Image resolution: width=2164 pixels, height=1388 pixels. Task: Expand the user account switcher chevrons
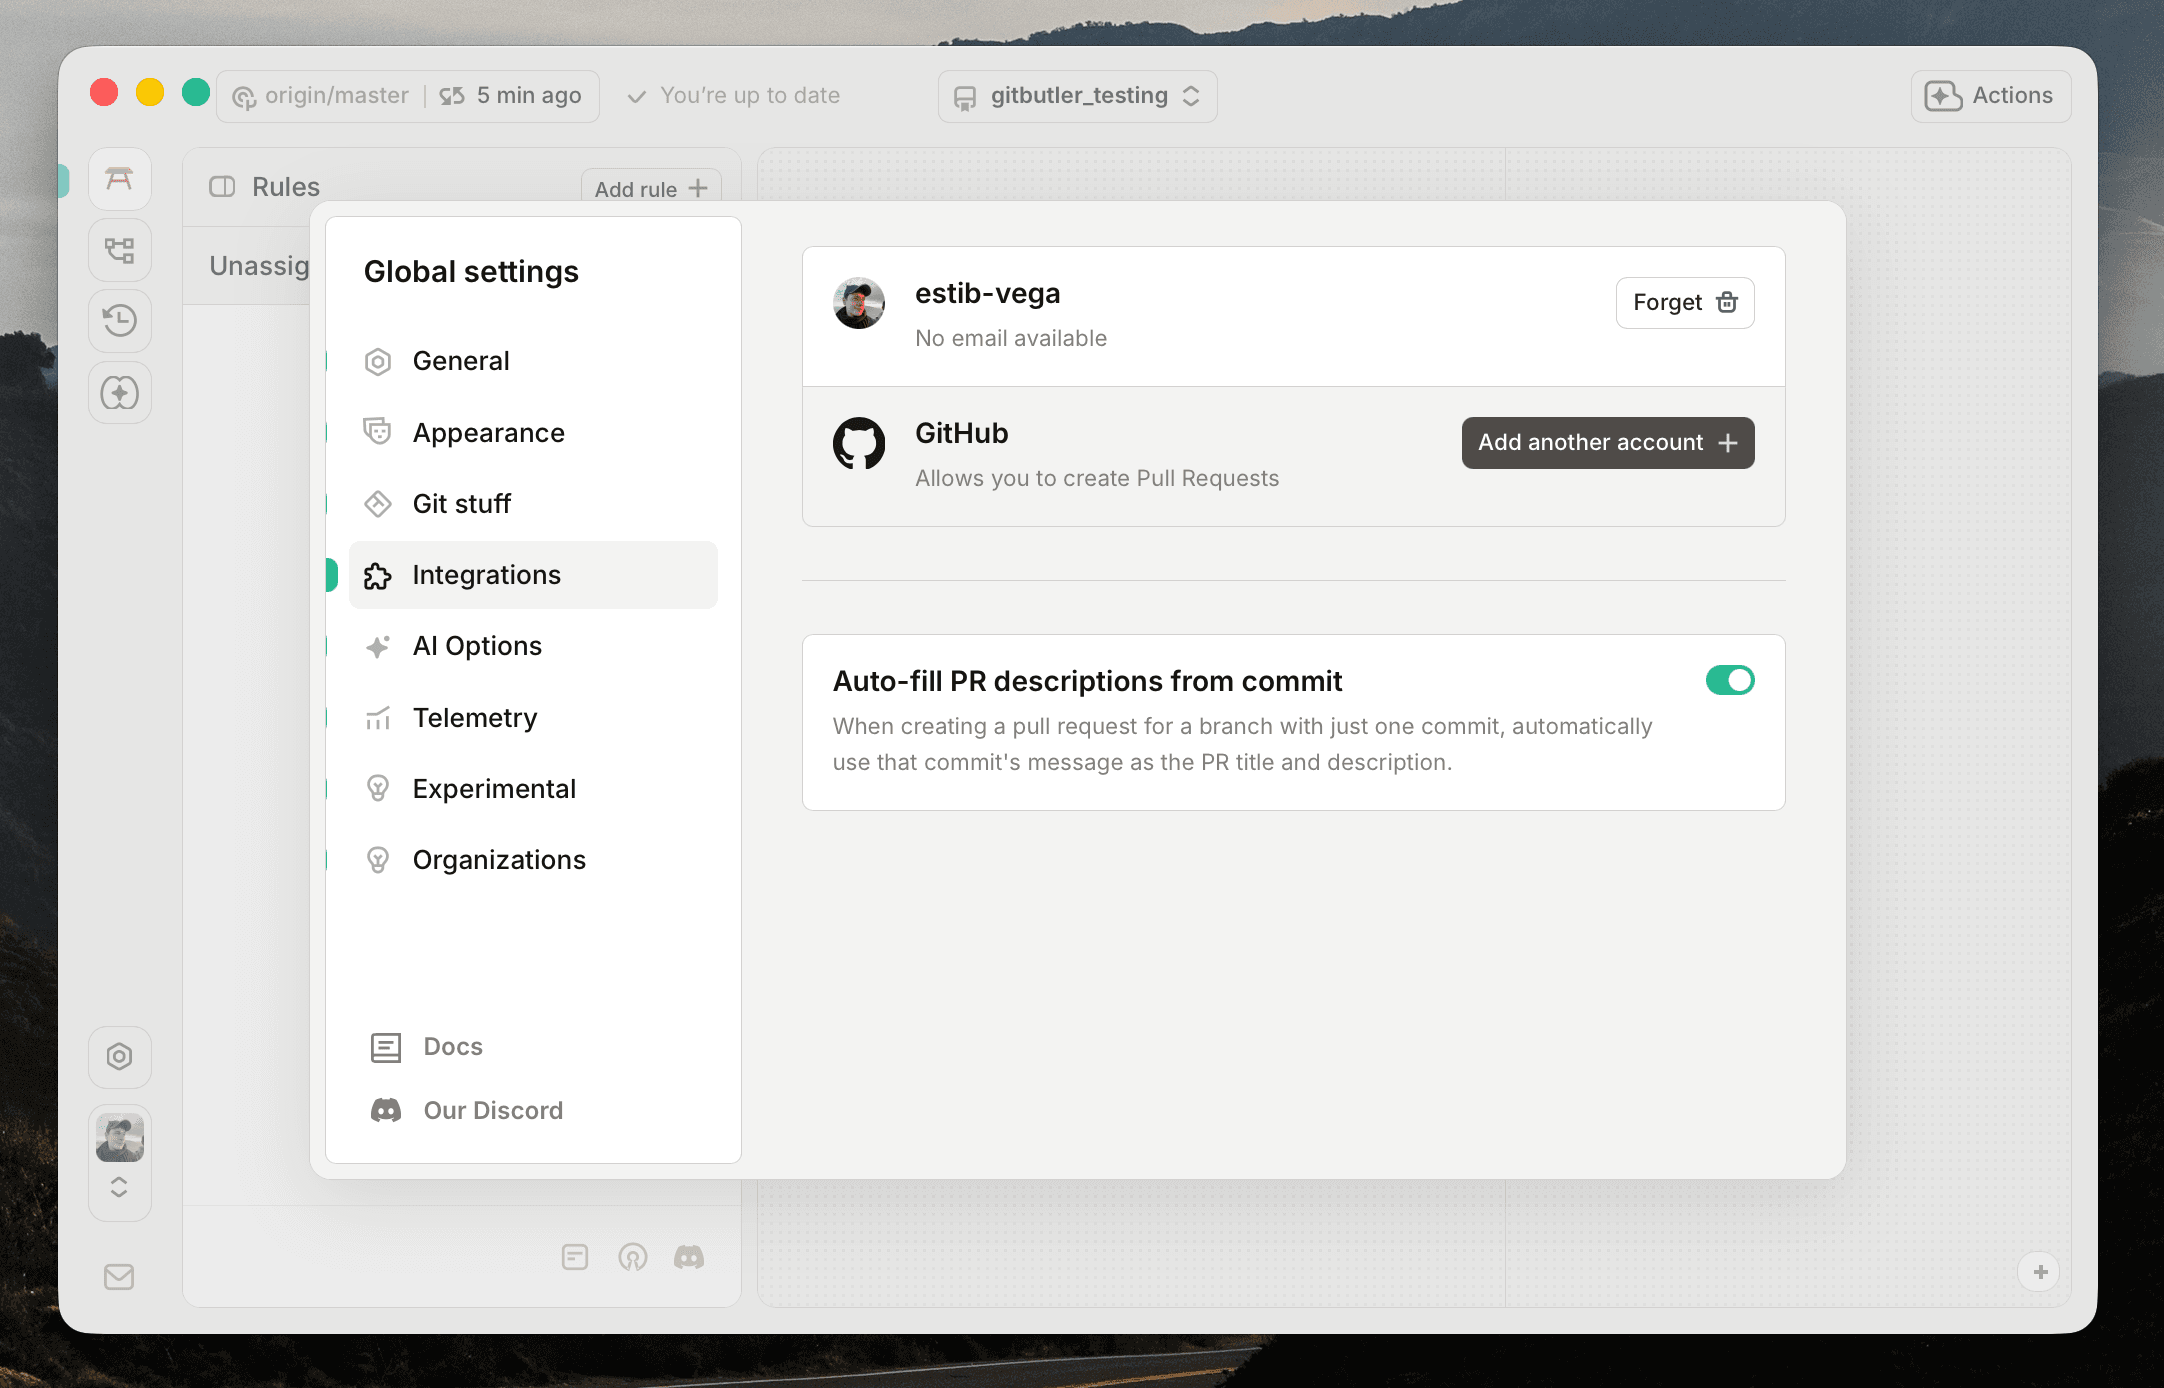point(119,1187)
